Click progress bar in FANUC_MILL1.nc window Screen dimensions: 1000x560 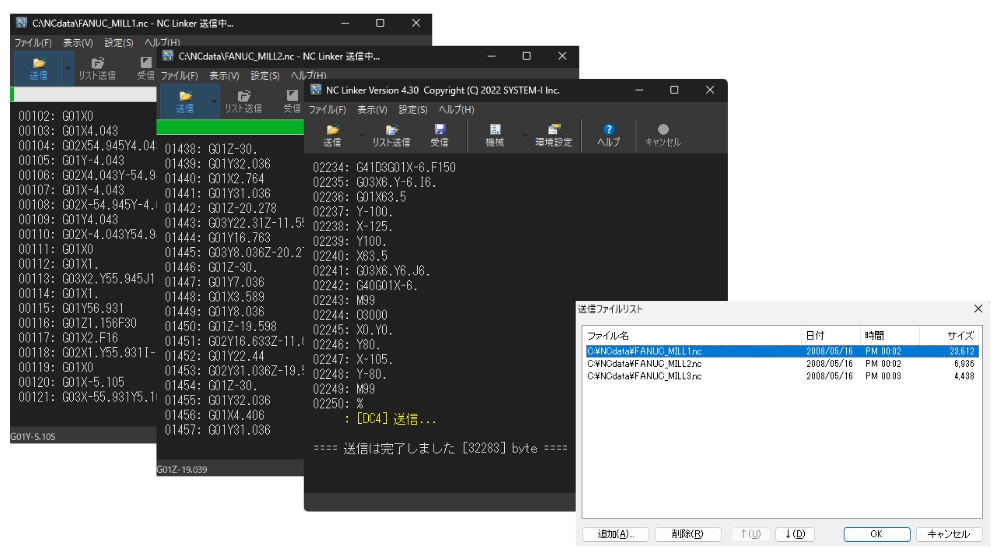click(84, 94)
